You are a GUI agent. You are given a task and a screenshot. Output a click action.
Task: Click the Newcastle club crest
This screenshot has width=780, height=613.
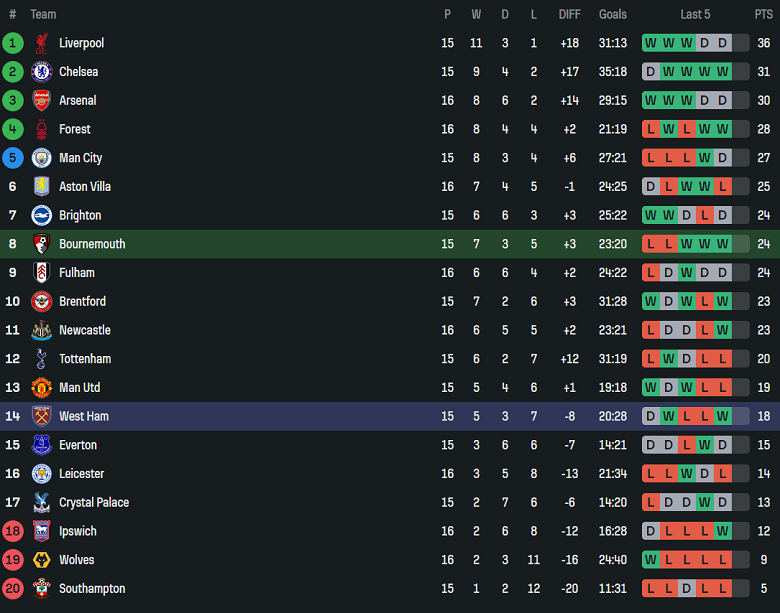pos(41,330)
